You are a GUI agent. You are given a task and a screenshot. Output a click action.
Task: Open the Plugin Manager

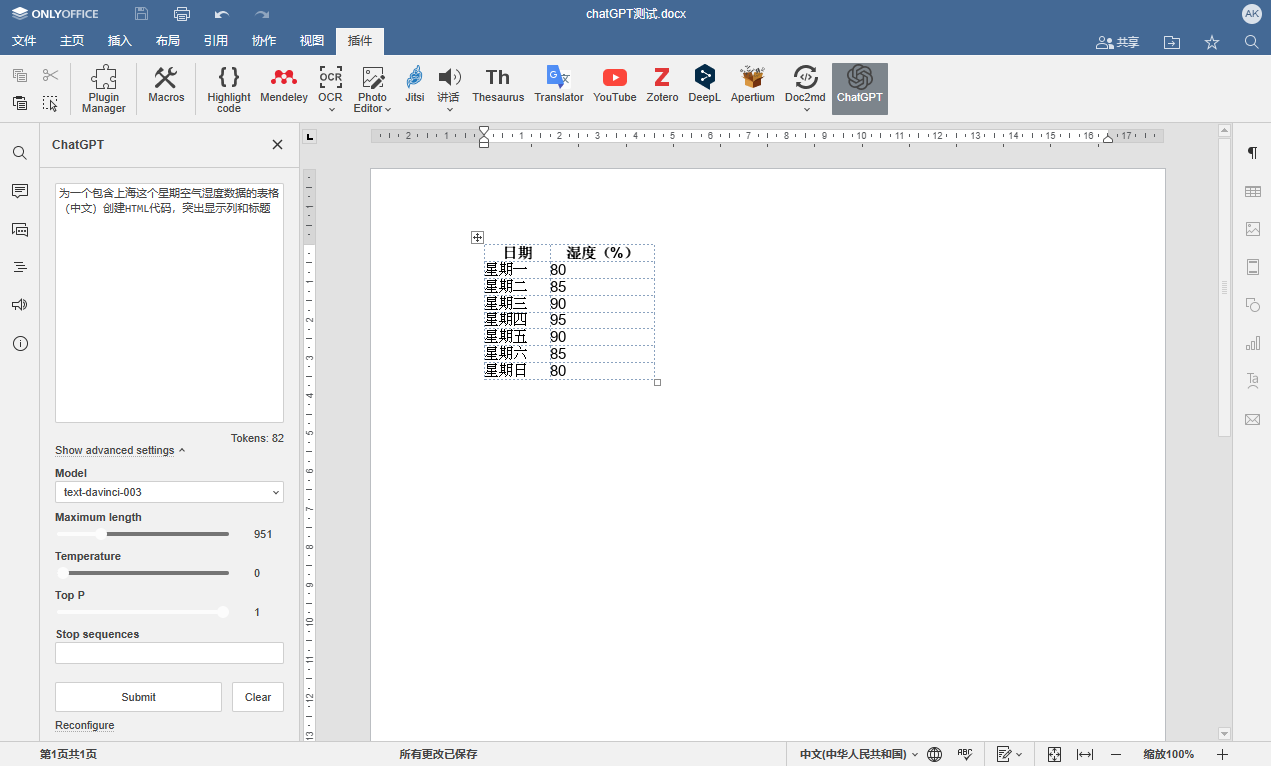click(x=104, y=89)
